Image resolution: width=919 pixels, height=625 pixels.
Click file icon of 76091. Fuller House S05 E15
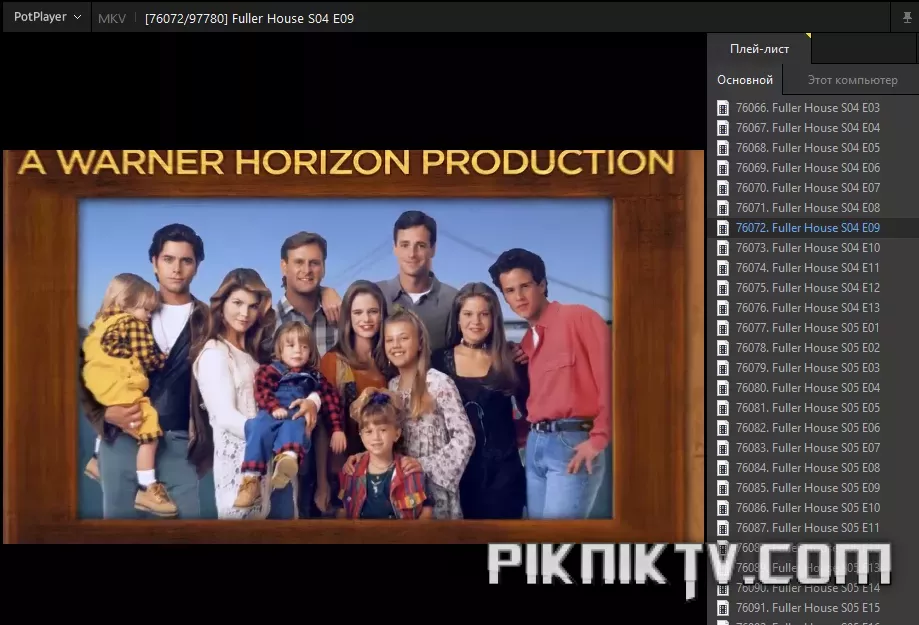723,607
